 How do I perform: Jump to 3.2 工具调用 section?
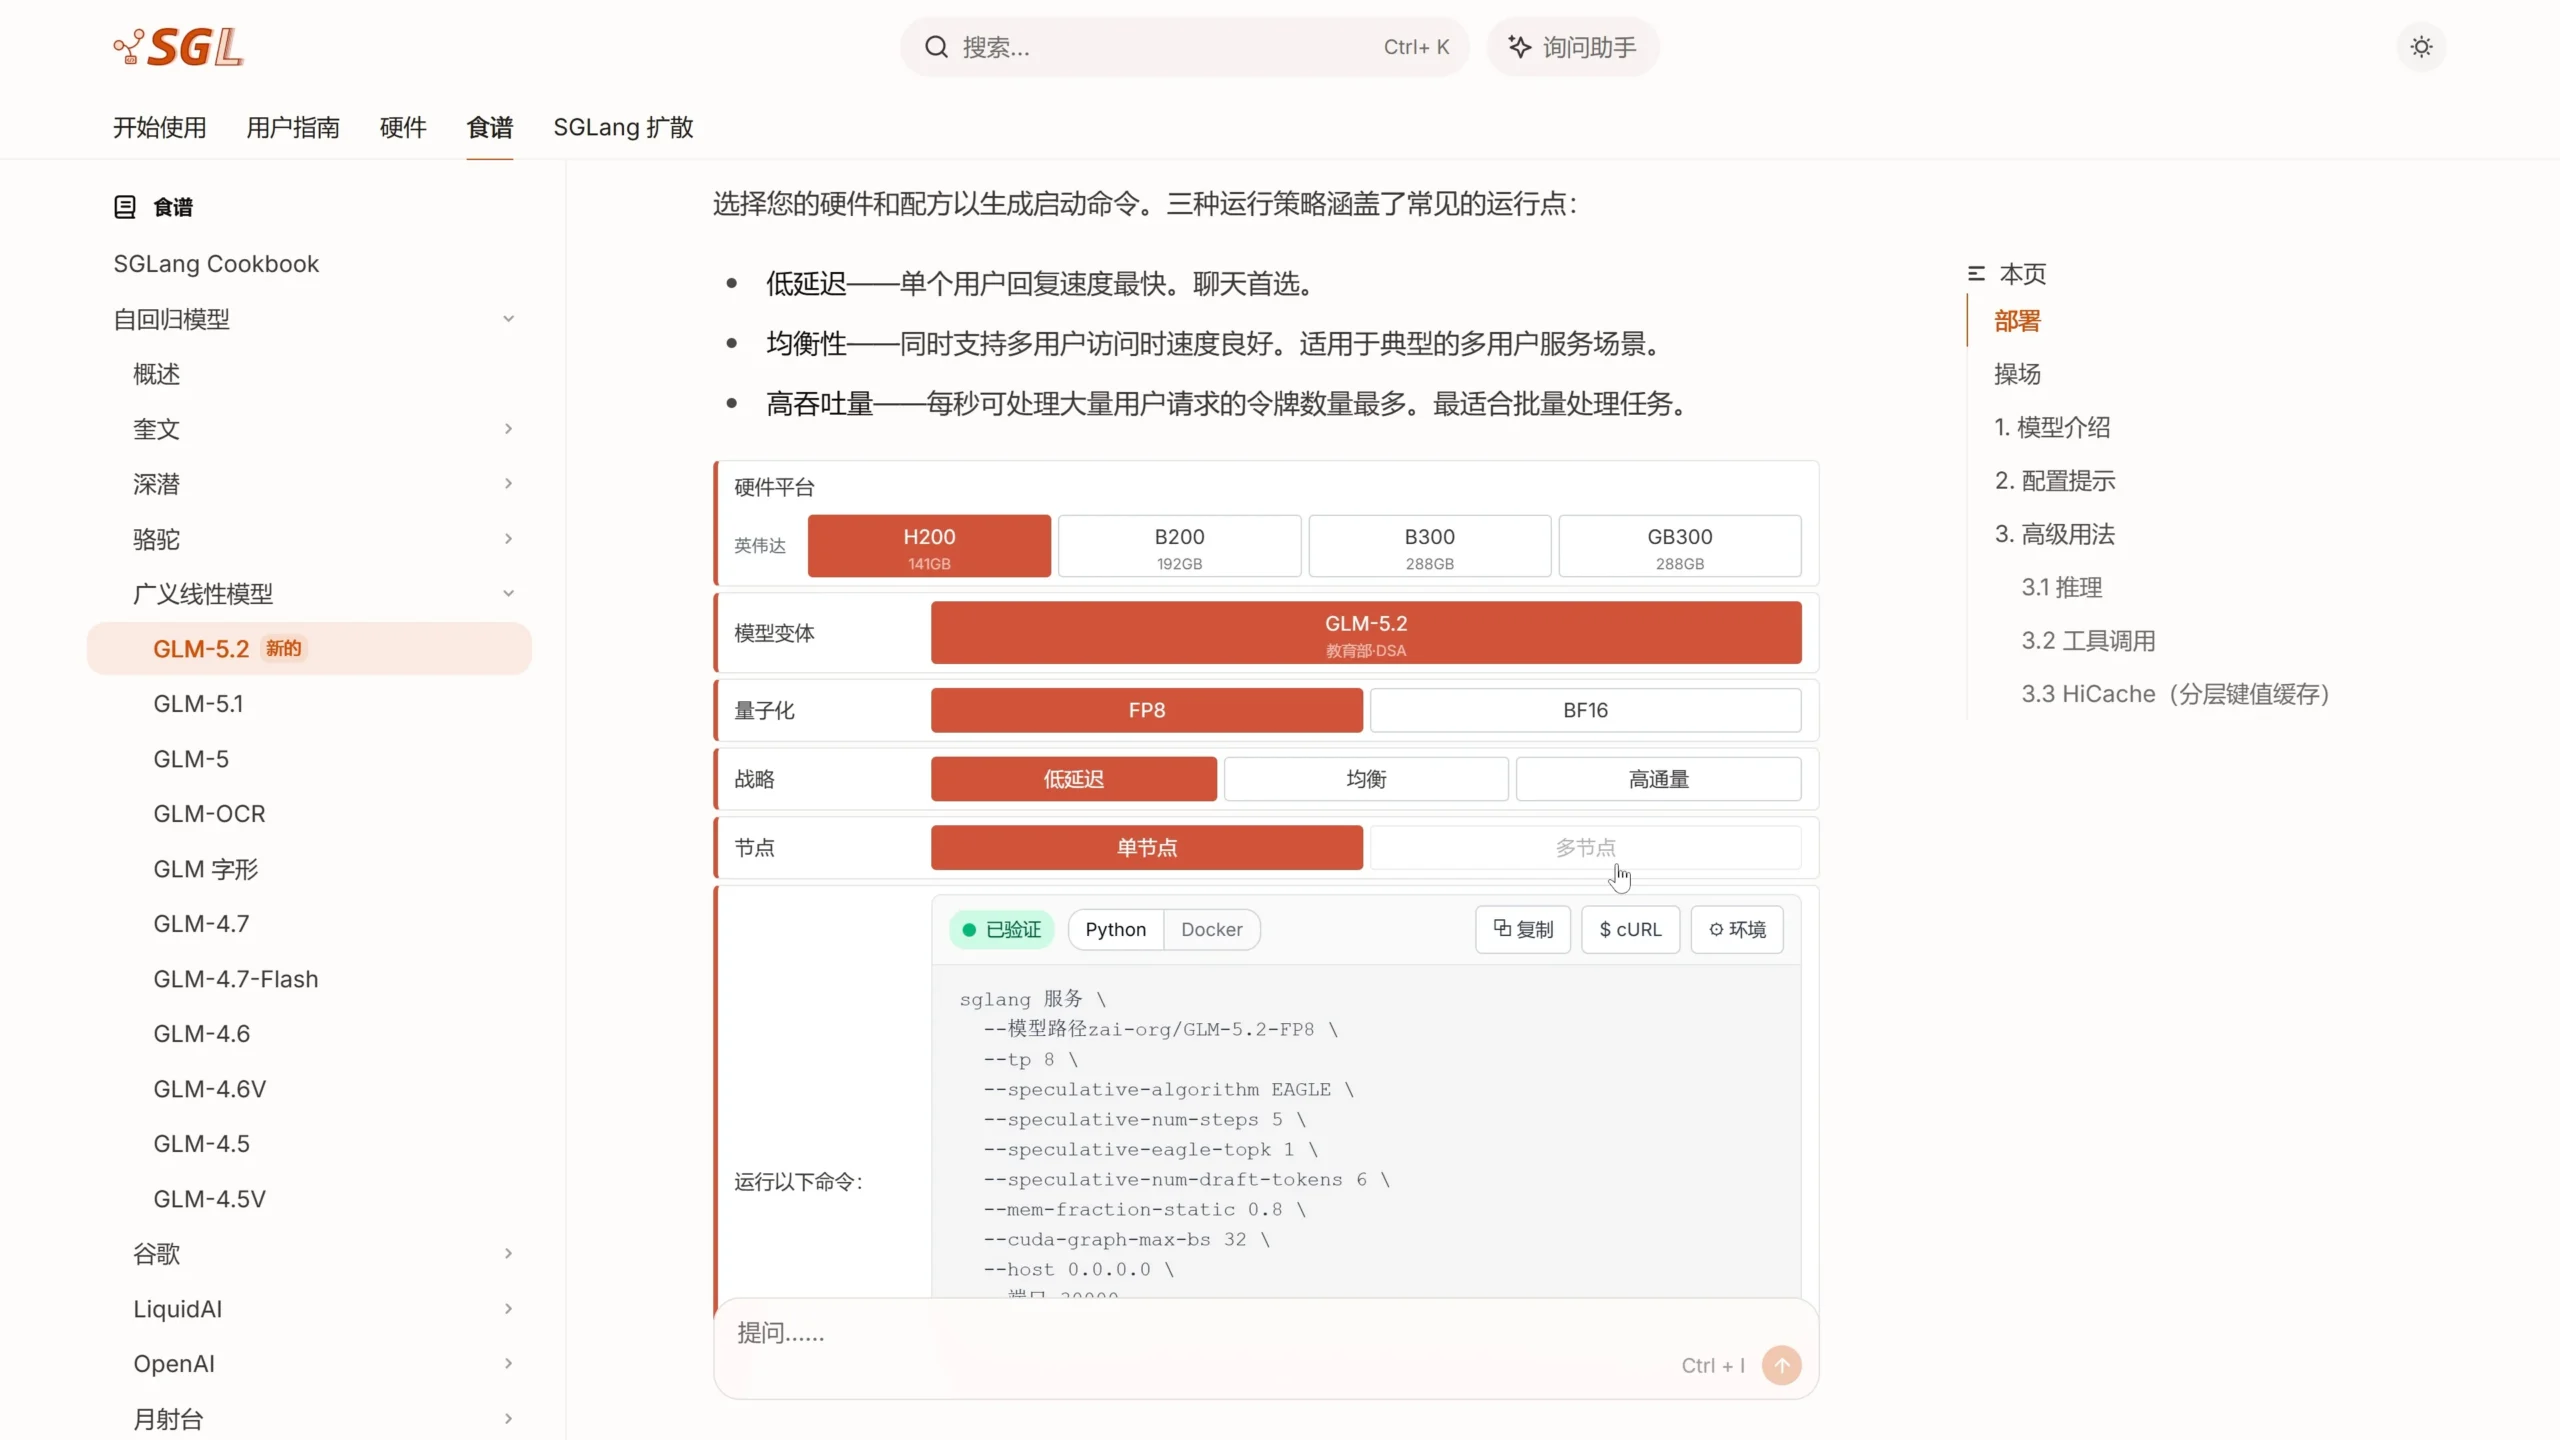pos(2088,641)
